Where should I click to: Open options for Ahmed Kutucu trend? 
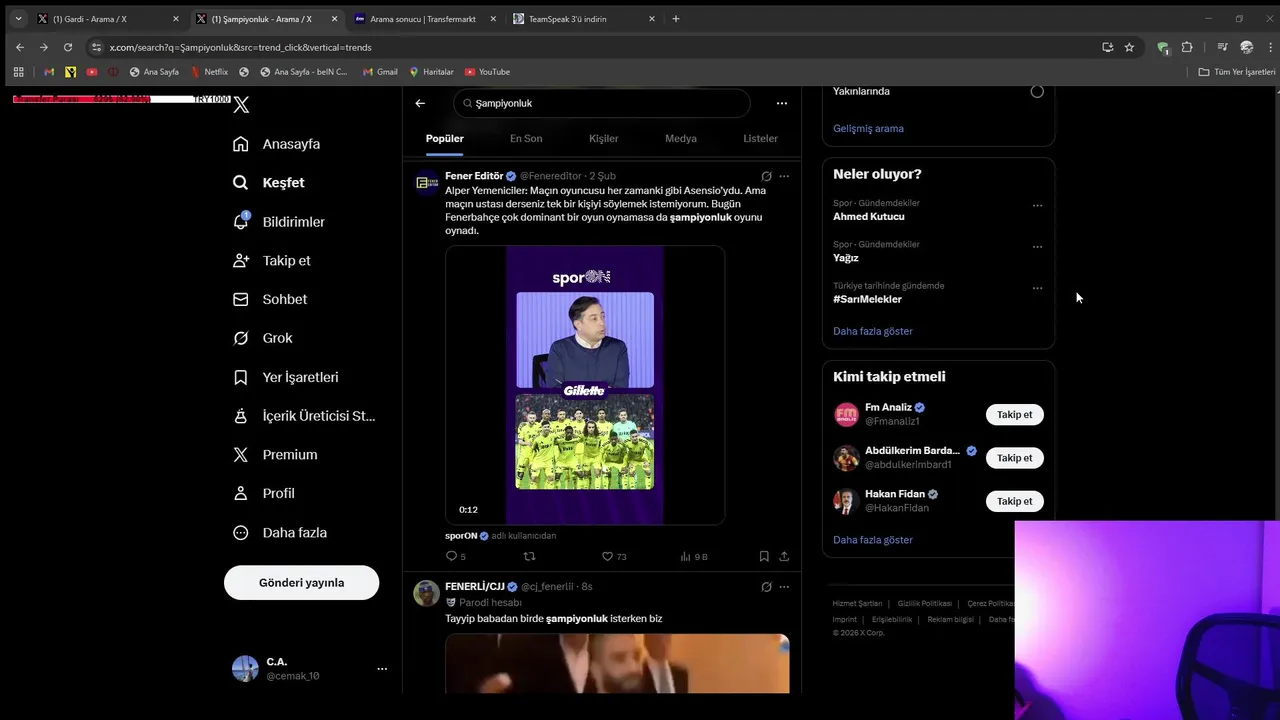[1037, 206]
